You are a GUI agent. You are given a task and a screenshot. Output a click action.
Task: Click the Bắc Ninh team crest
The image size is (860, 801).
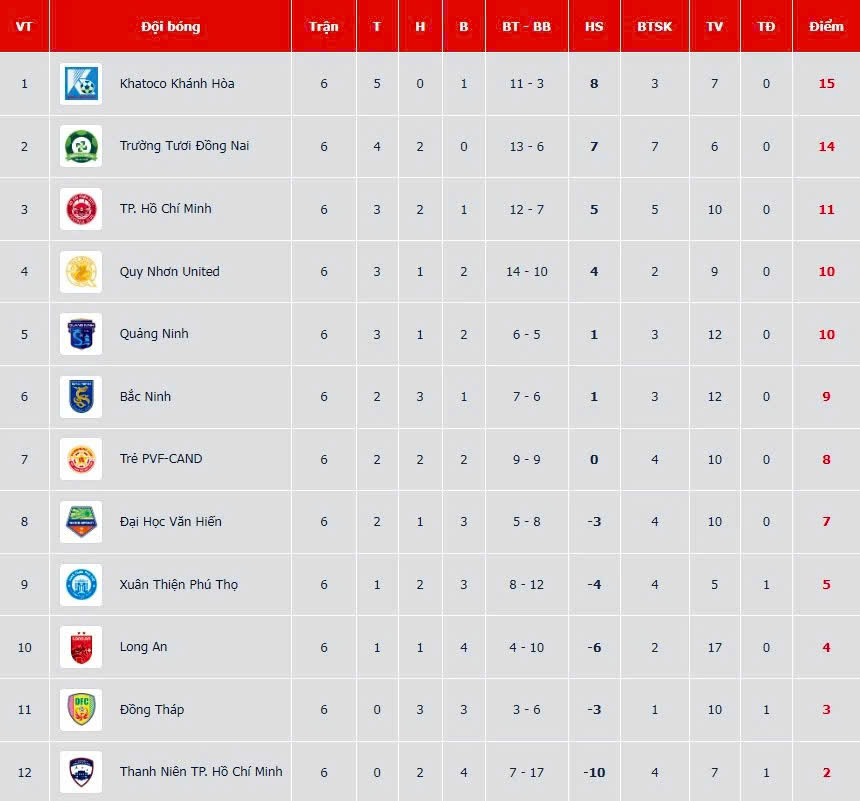pos(80,397)
